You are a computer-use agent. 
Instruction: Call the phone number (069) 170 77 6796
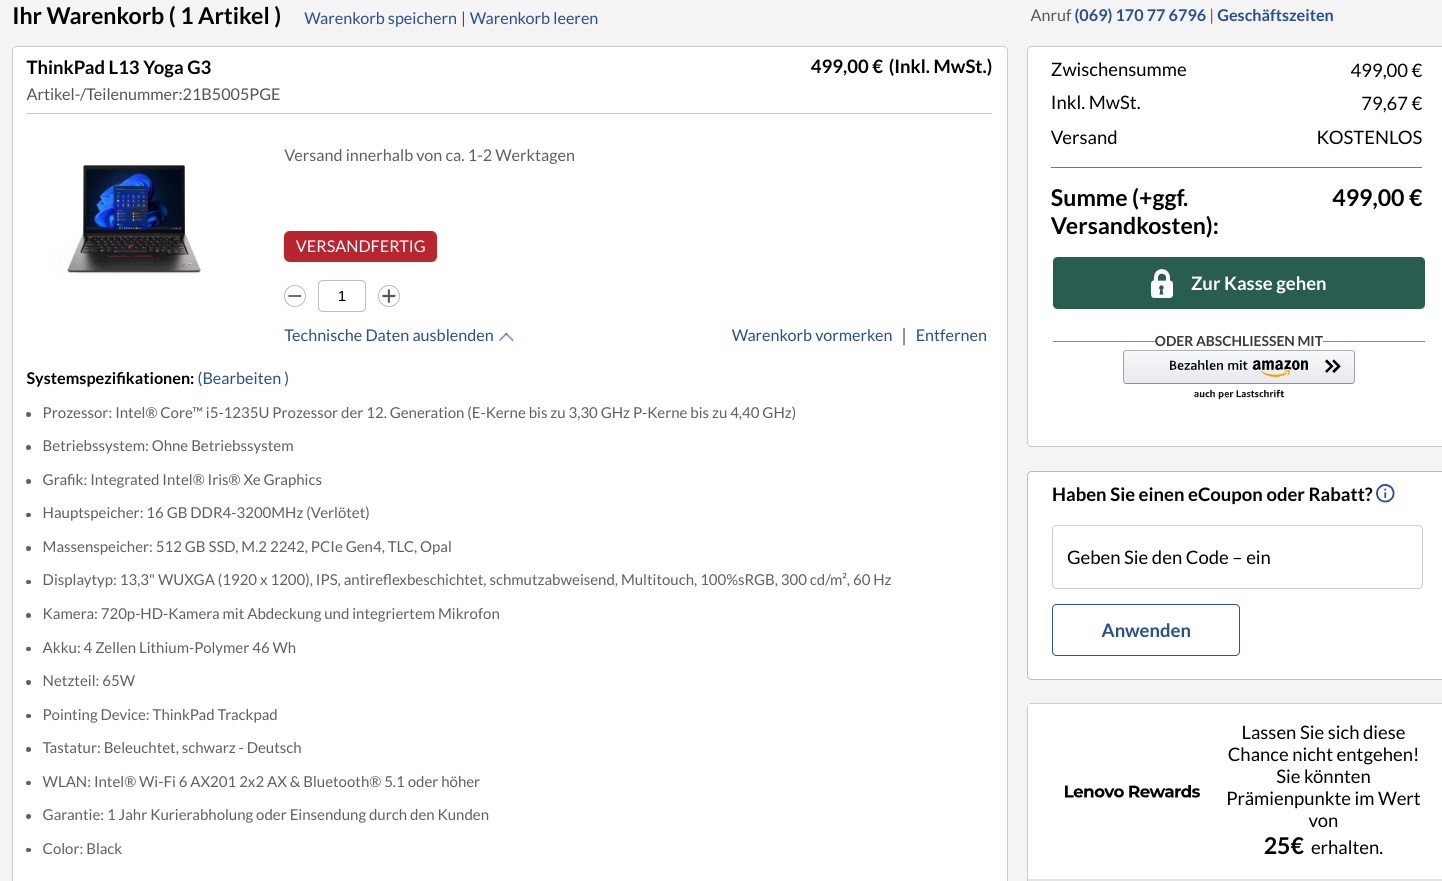pyautogui.click(x=1140, y=15)
